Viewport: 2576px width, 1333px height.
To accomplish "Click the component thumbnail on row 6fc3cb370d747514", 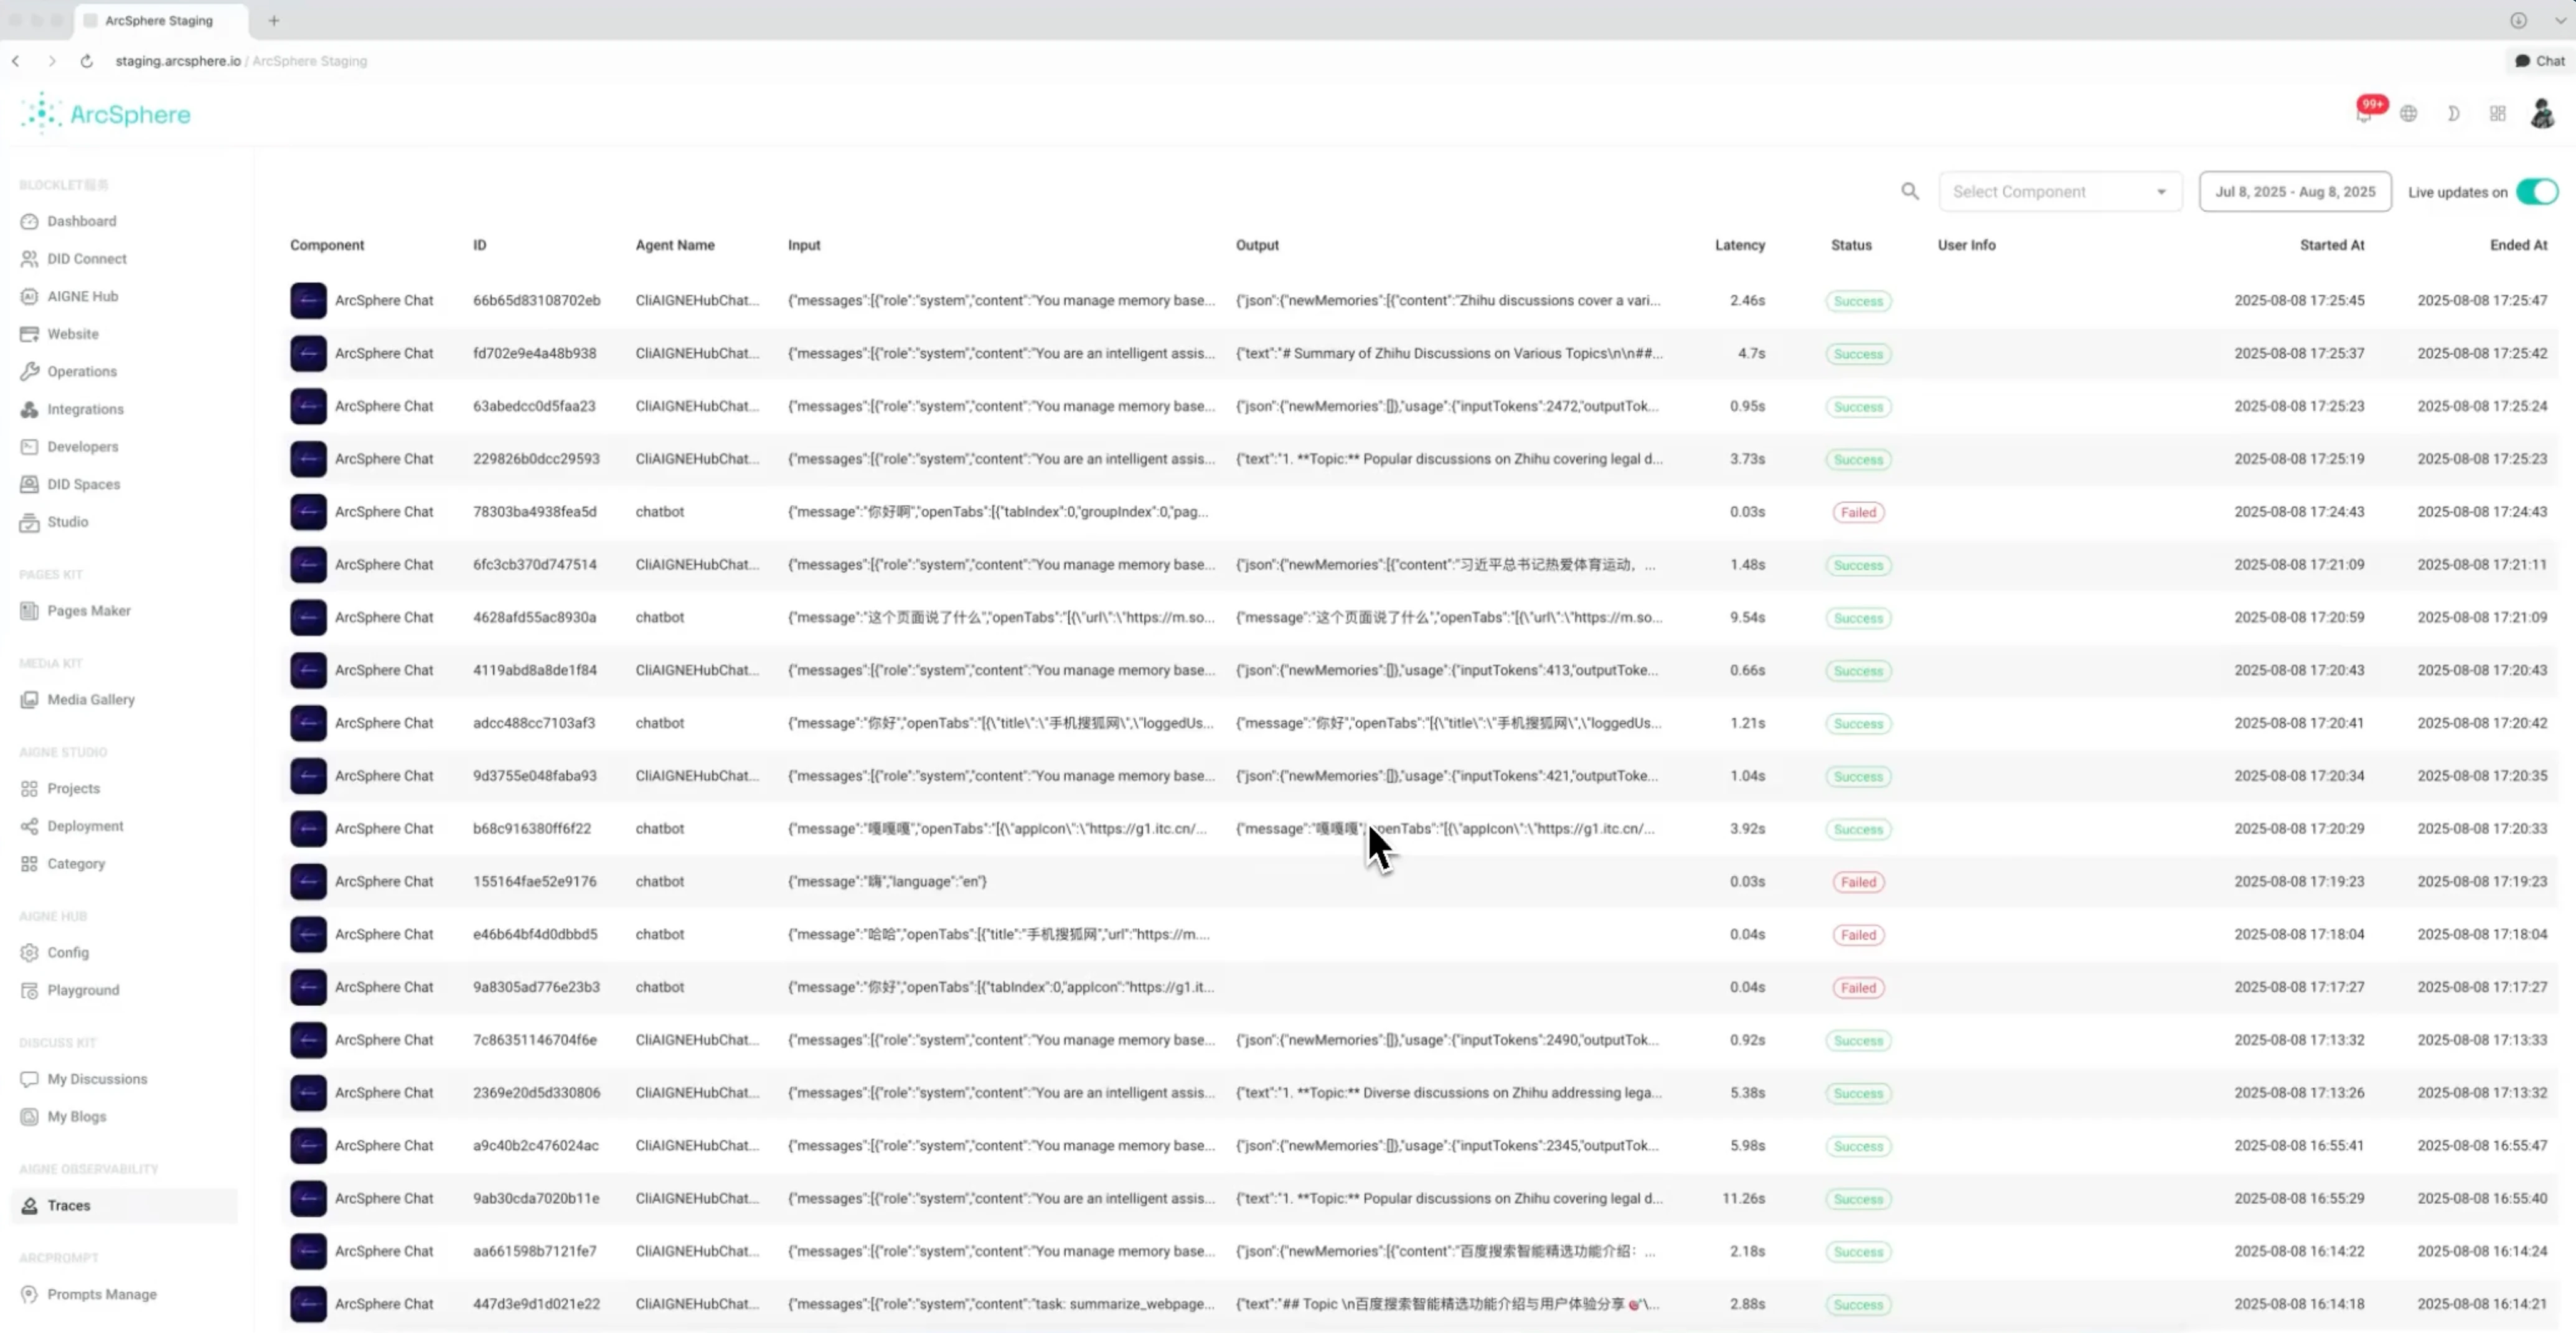I will (x=308, y=565).
